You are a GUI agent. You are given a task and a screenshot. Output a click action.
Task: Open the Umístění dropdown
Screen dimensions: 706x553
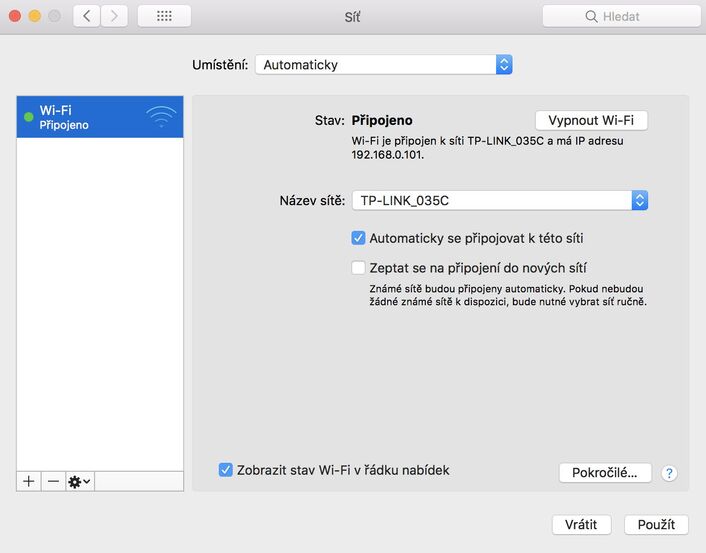click(x=384, y=65)
